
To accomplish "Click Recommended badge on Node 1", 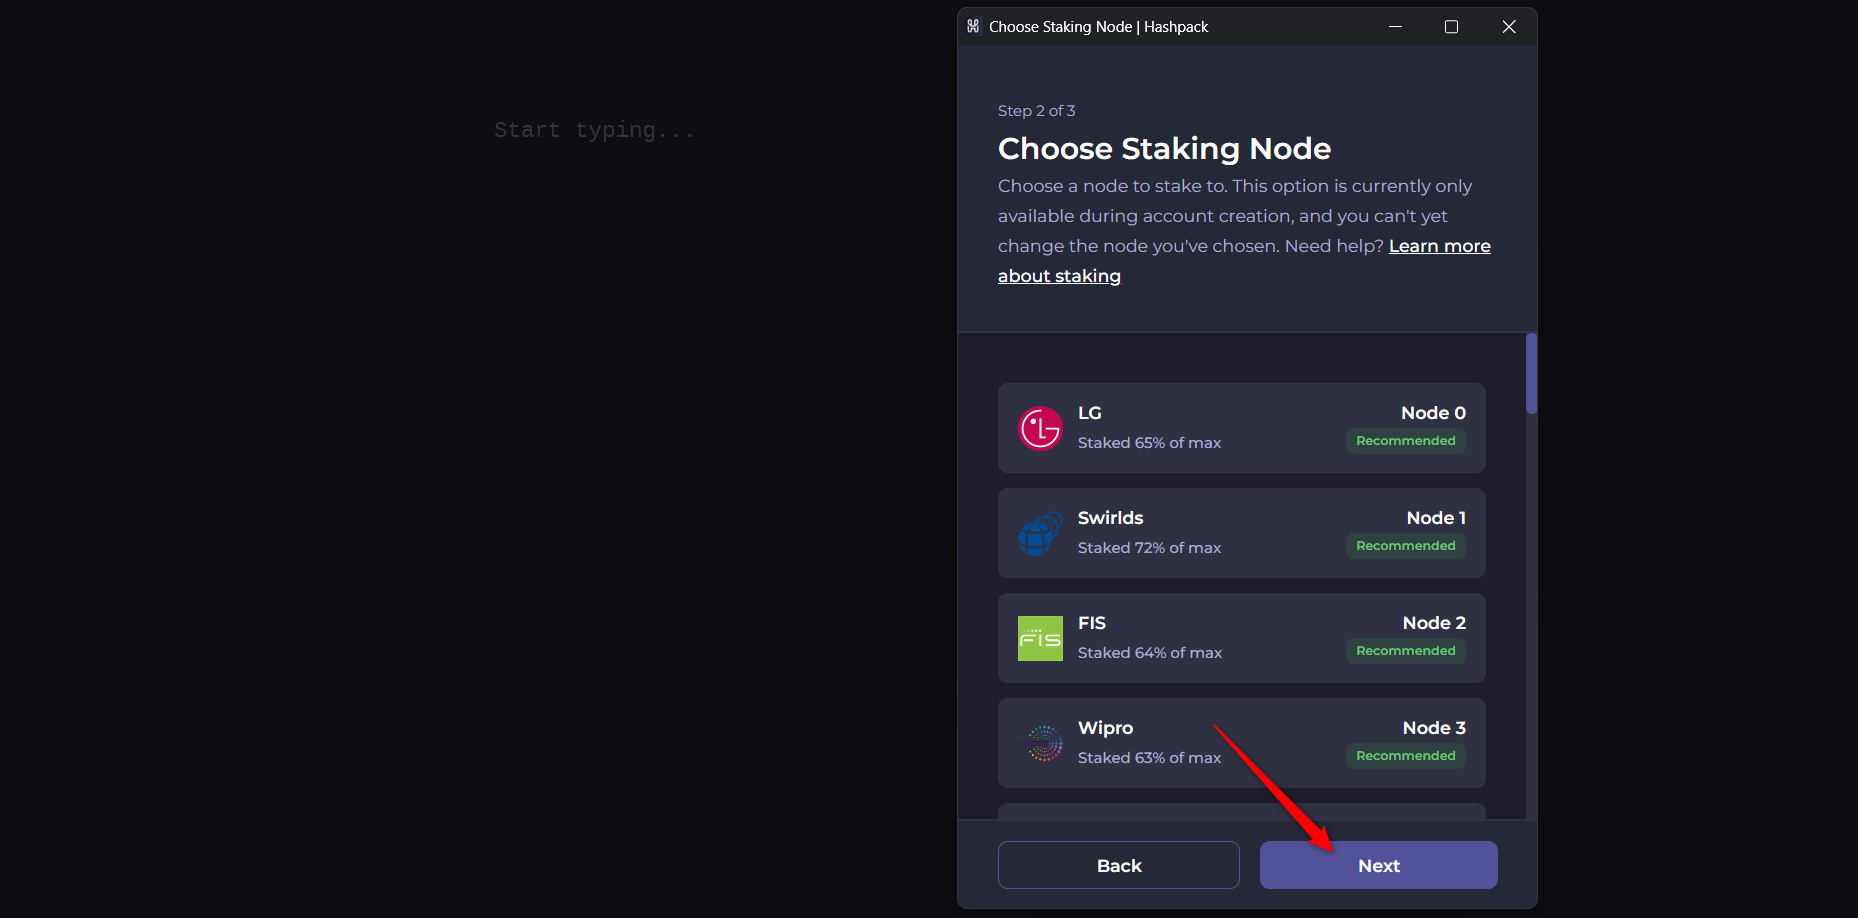I will point(1405,546).
